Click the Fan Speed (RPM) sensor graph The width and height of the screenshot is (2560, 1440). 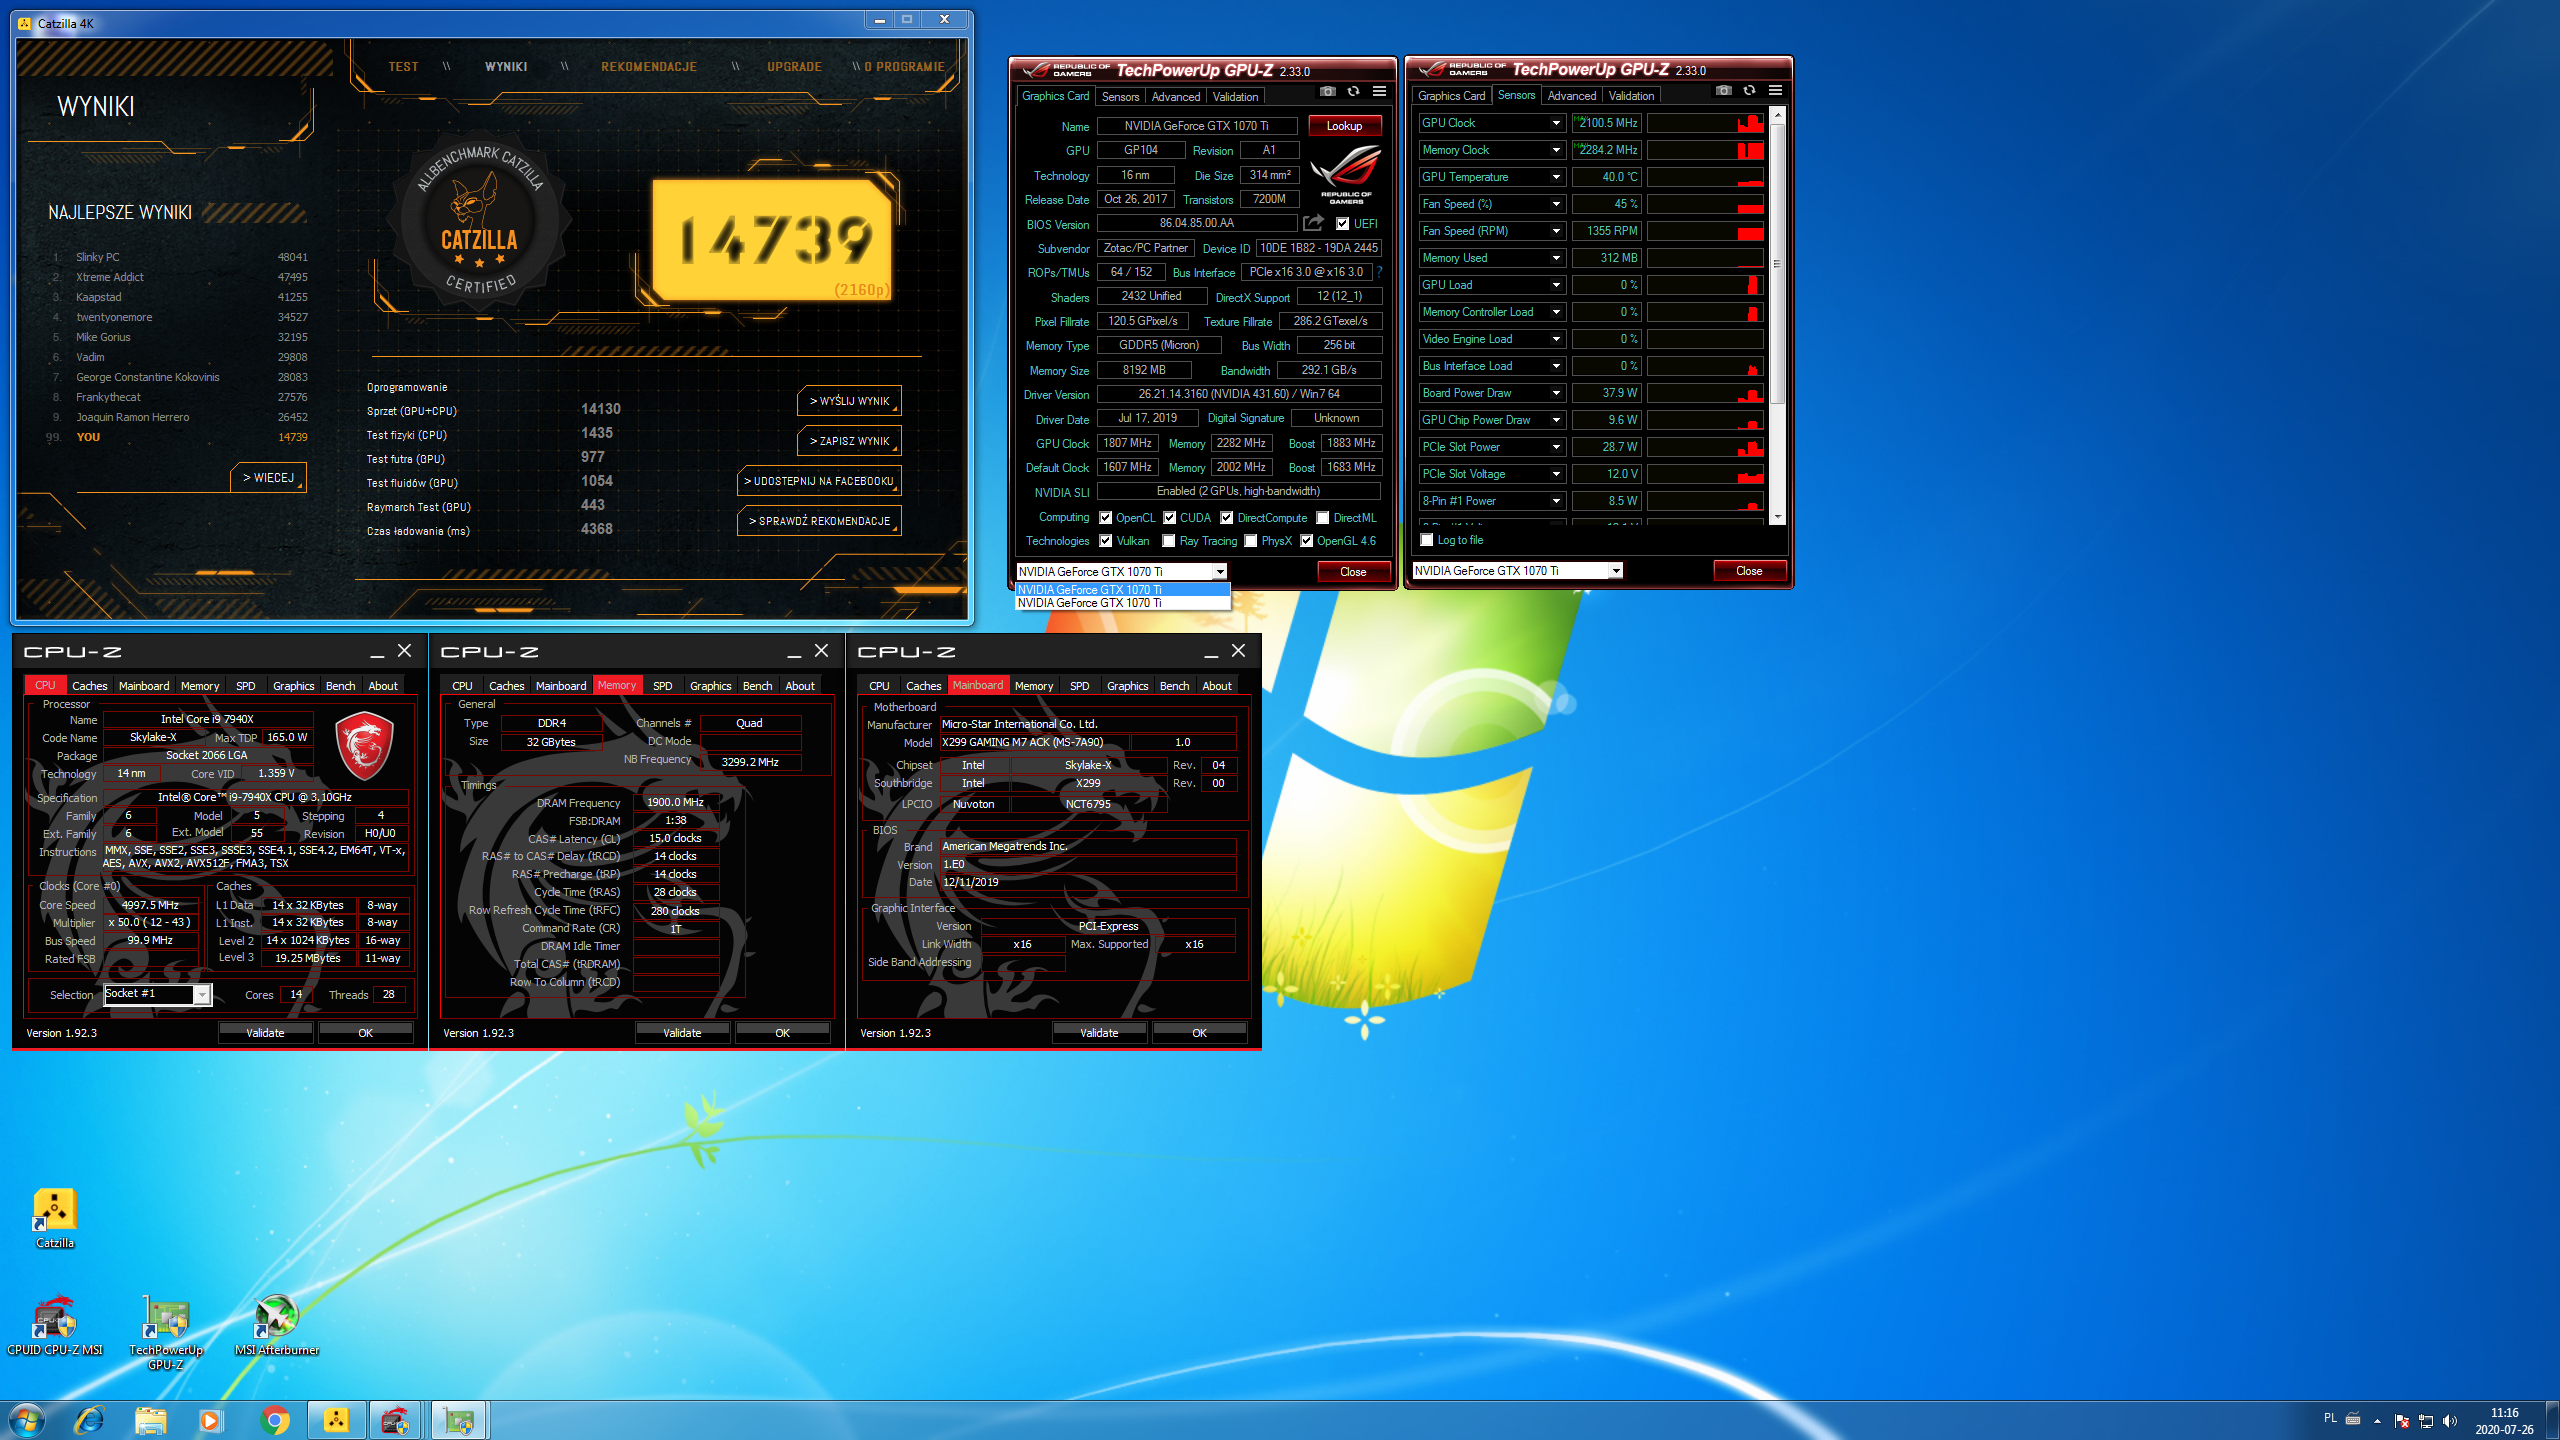(x=1705, y=231)
